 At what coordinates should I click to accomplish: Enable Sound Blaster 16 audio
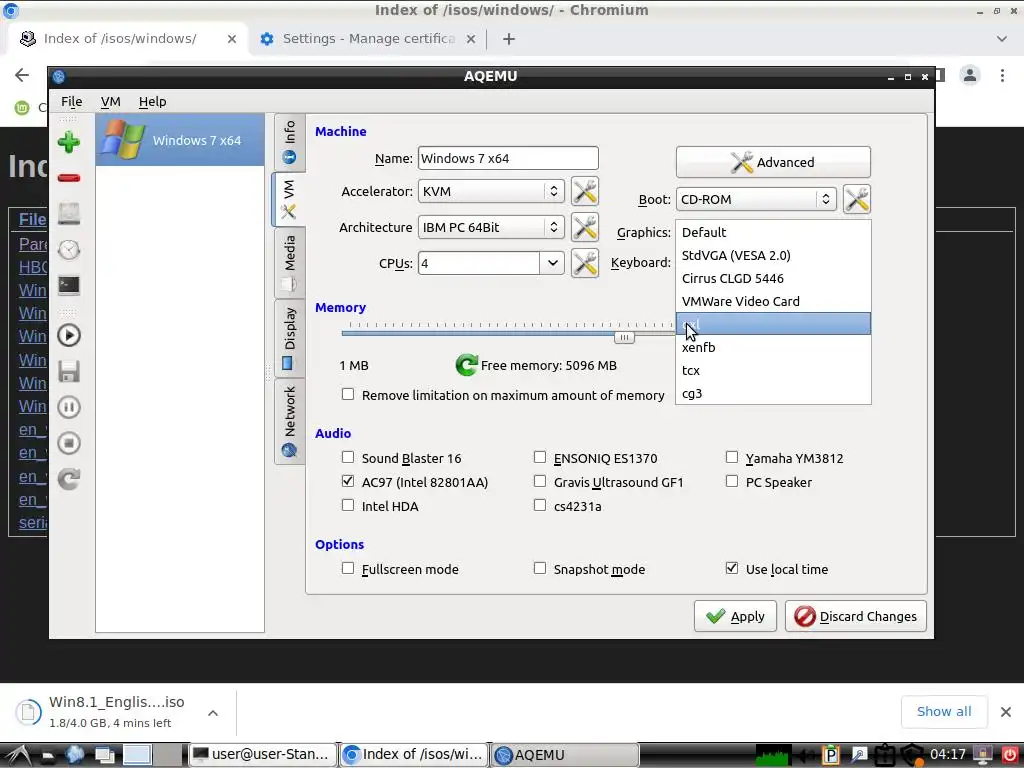tap(348, 457)
